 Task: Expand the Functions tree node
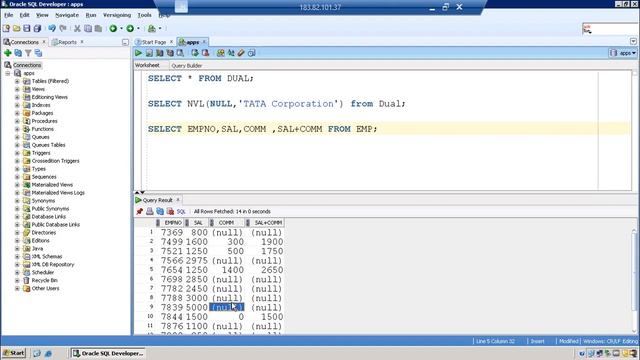(17, 129)
